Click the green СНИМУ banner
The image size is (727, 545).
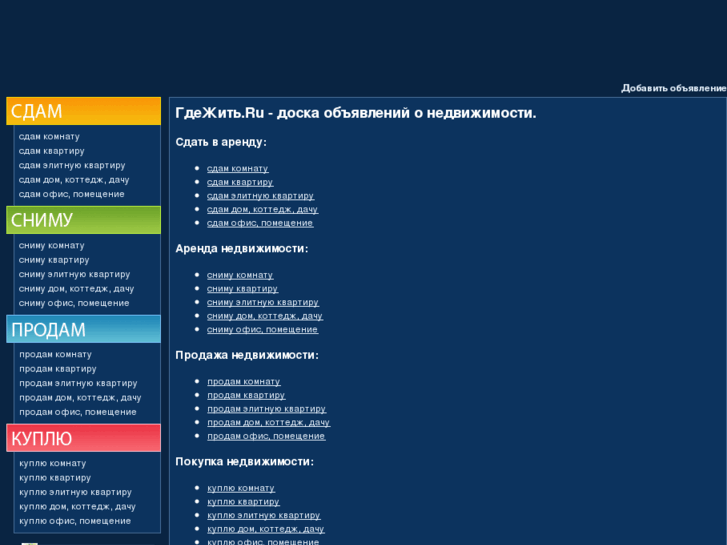point(83,220)
